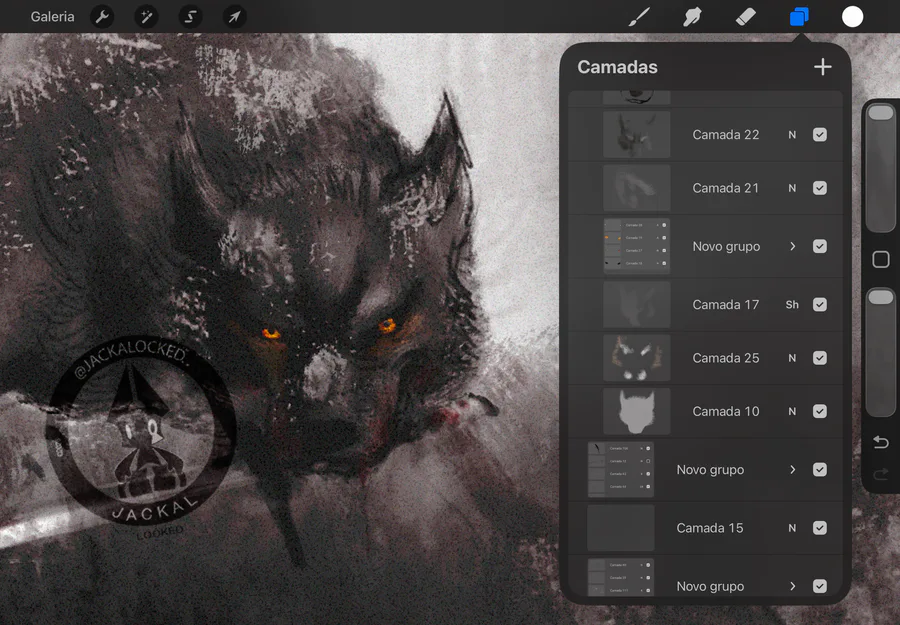Image resolution: width=900 pixels, height=625 pixels.
Task: Hide Camada 22 layer
Action: point(820,134)
